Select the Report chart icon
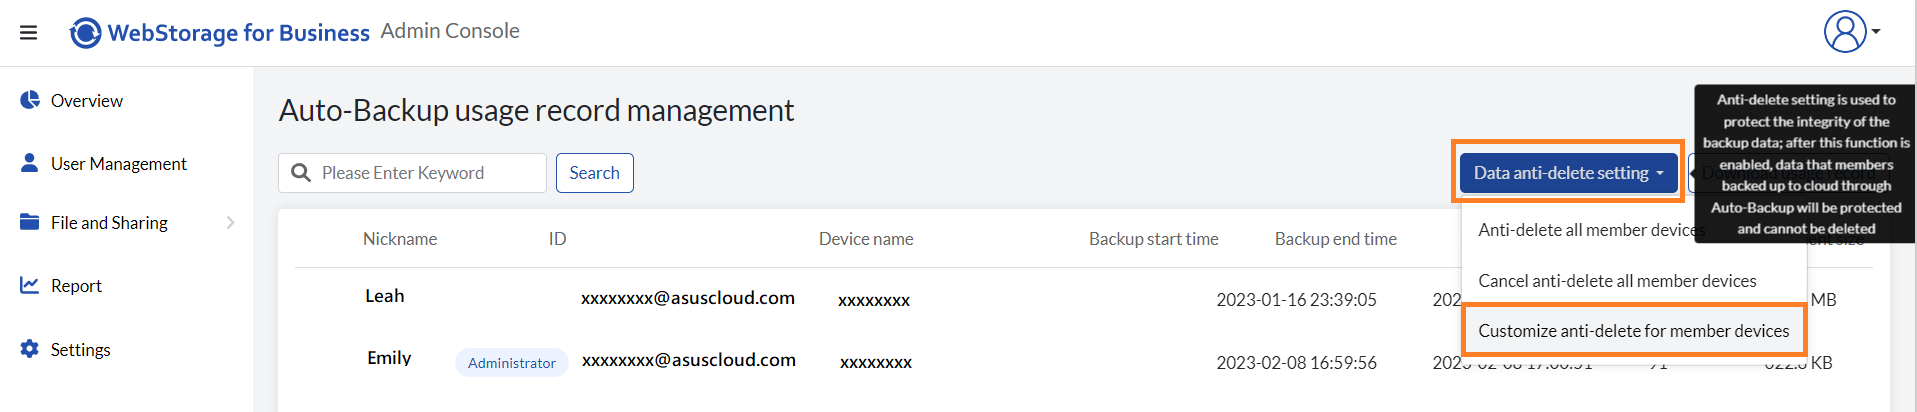The height and width of the screenshot is (412, 1917). 30,285
